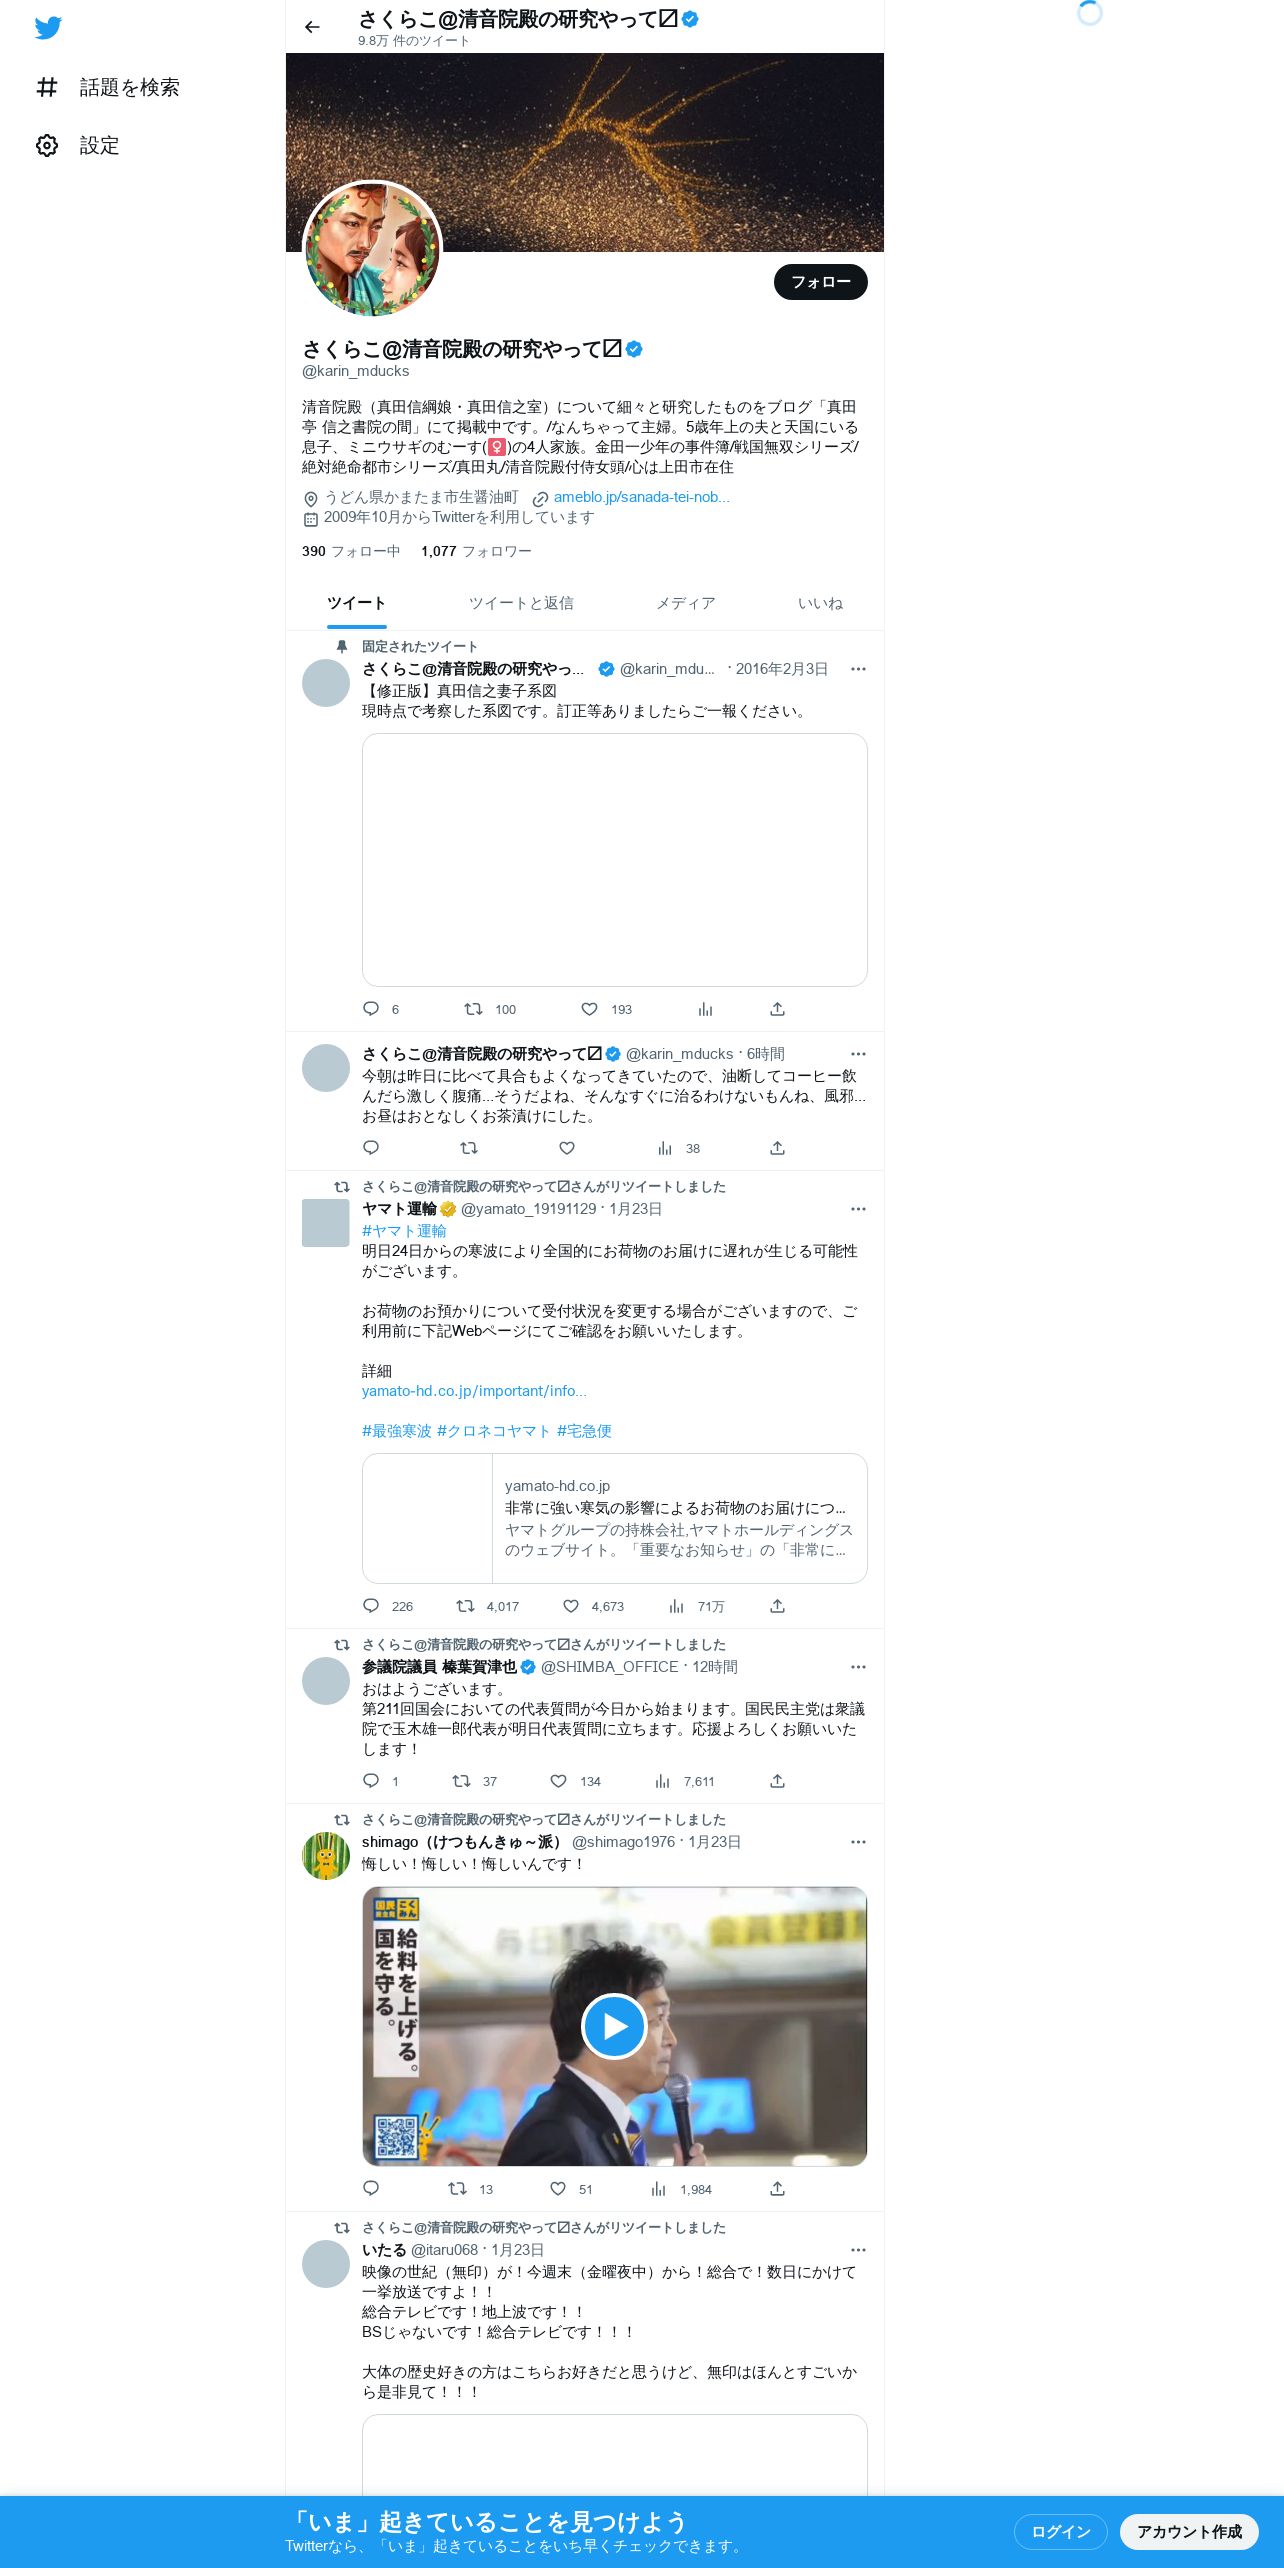View analytics on the 71万 views tweet

(x=677, y=1606)
